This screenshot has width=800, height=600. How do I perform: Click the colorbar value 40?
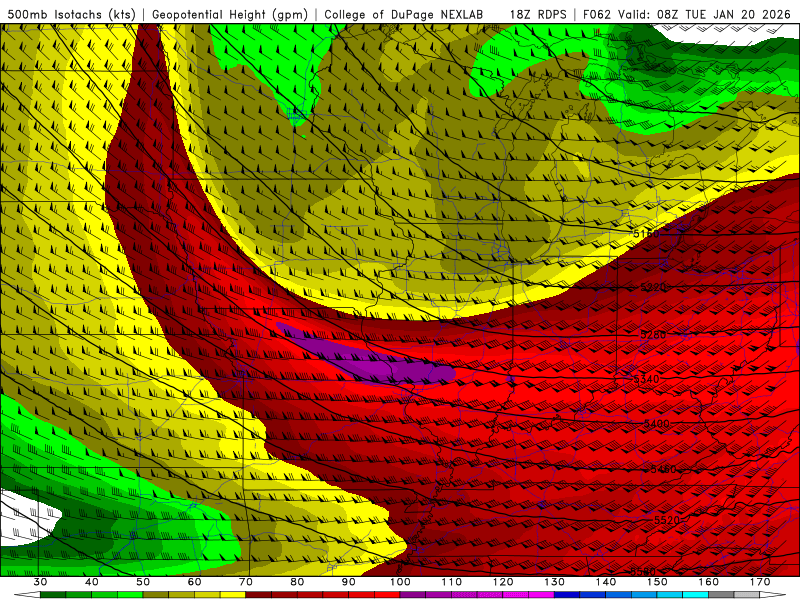click(x=91, y=582)
